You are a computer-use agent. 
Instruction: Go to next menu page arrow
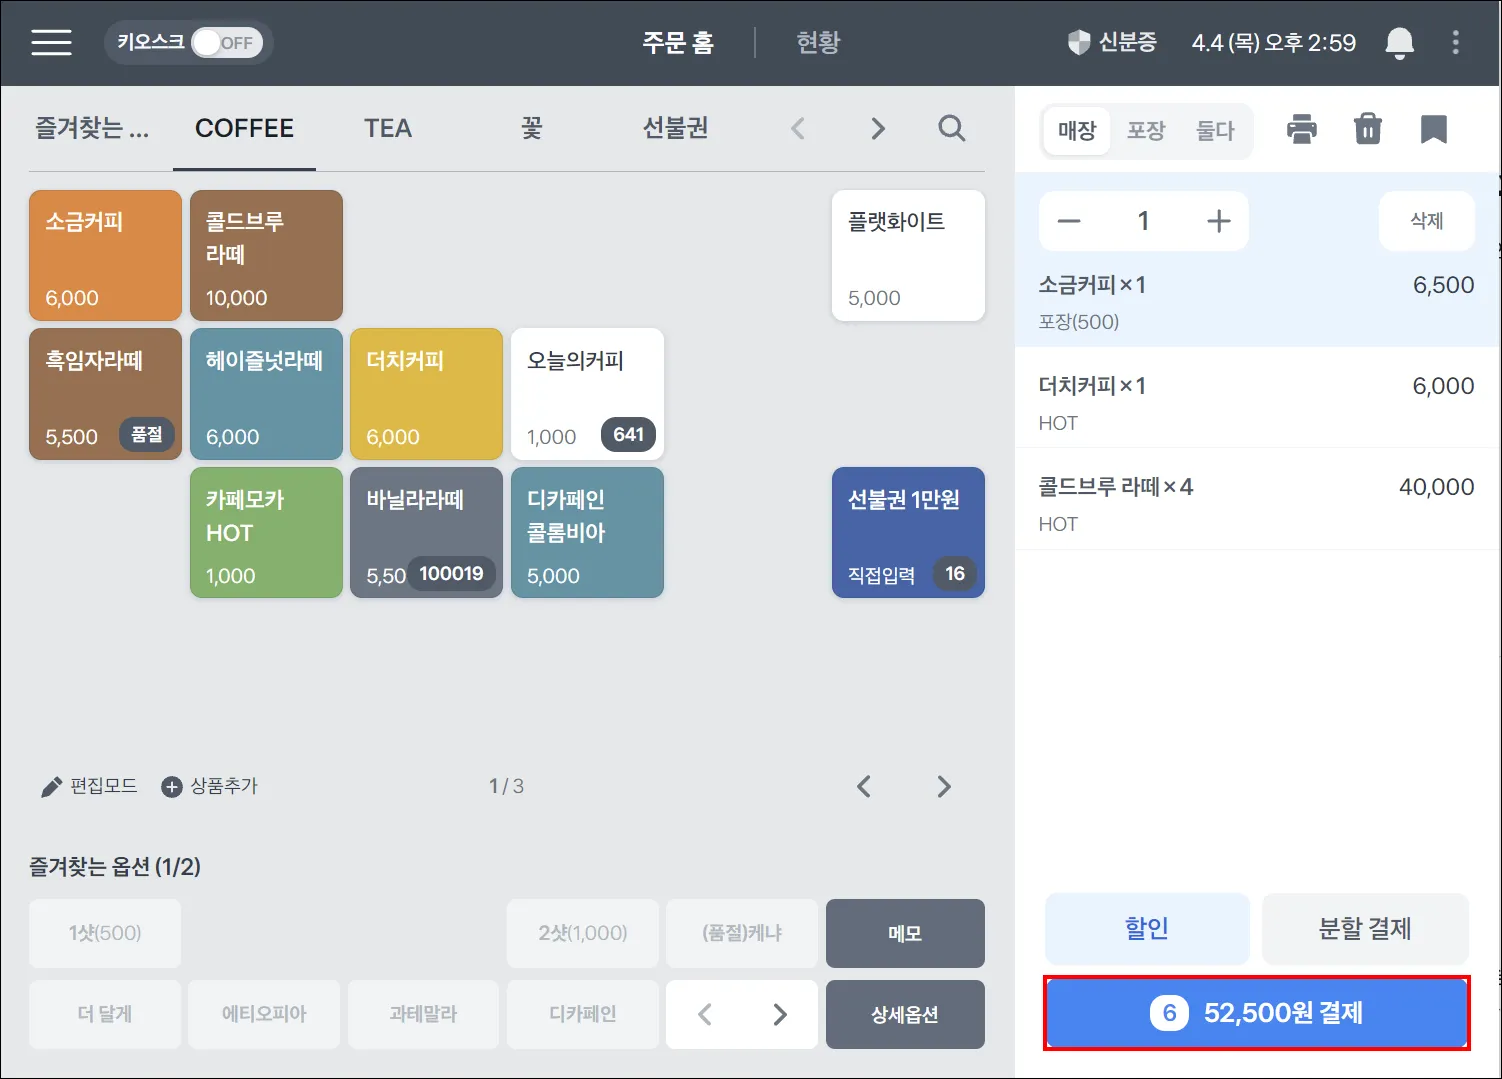click(943, 787)
